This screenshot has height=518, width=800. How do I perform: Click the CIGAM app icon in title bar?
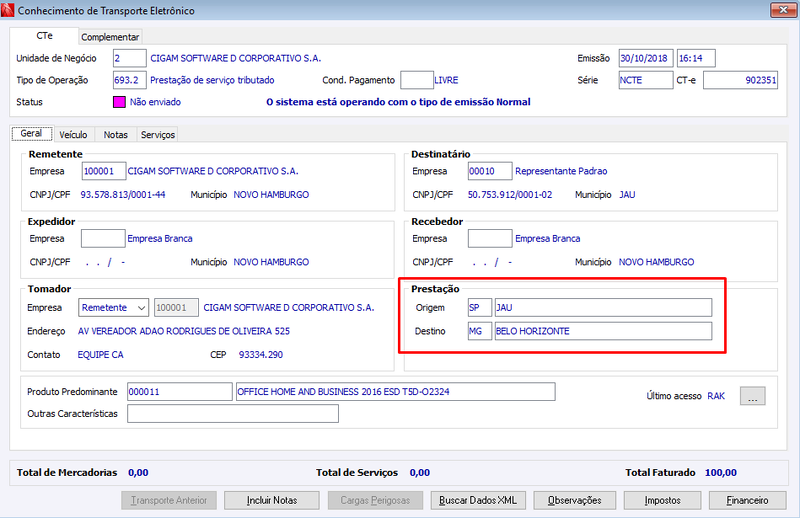8,10
